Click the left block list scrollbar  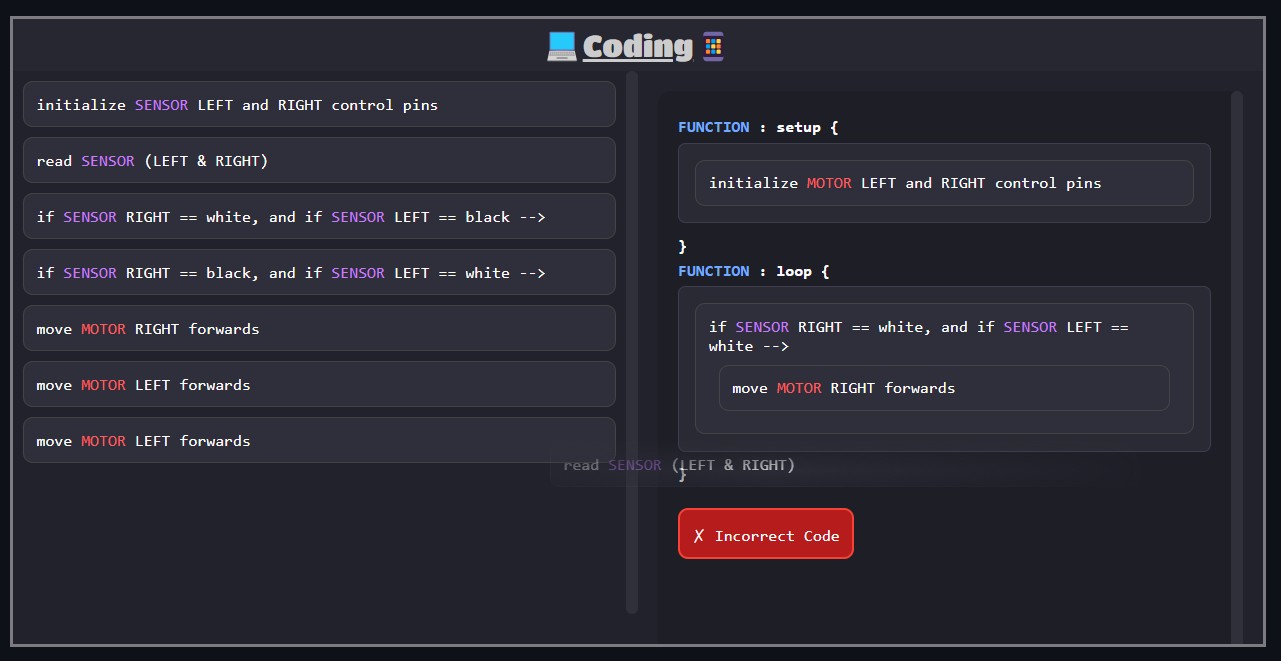tap(631, 340)
